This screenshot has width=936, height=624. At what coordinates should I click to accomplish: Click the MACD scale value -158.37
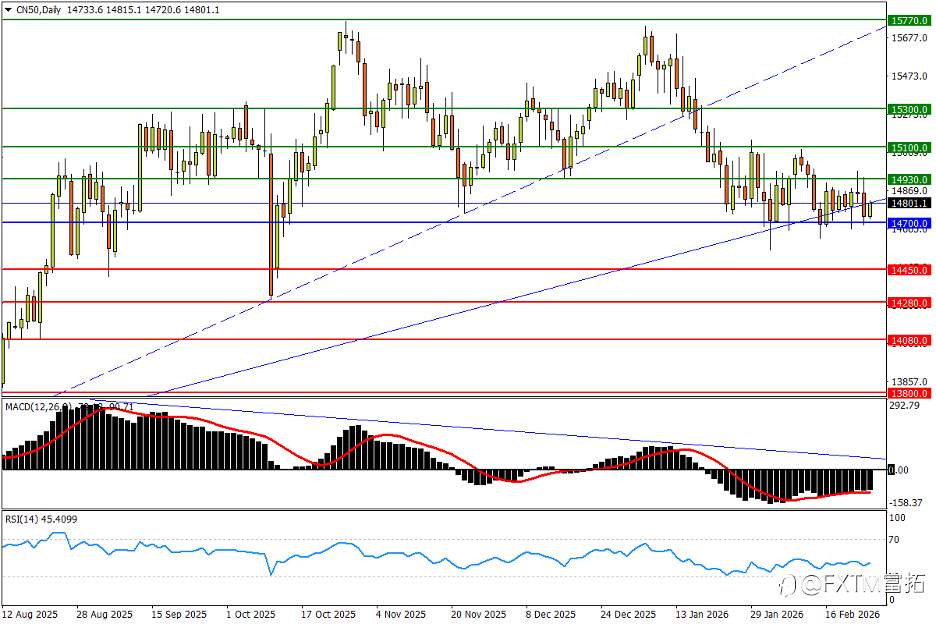coord(906,503)
